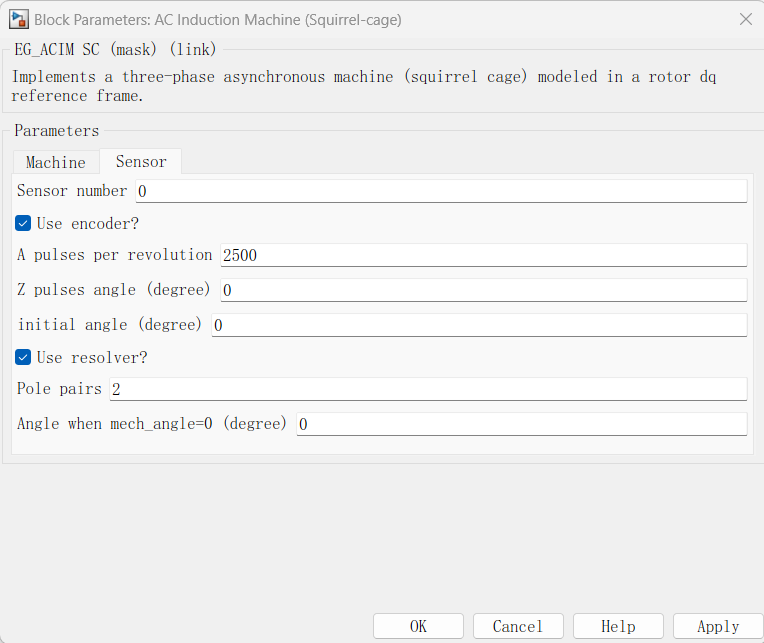The height and width of the screenshot is (643, 764).
Task: Click the Z pulses angle field
Action: click(x=483, y=290)
